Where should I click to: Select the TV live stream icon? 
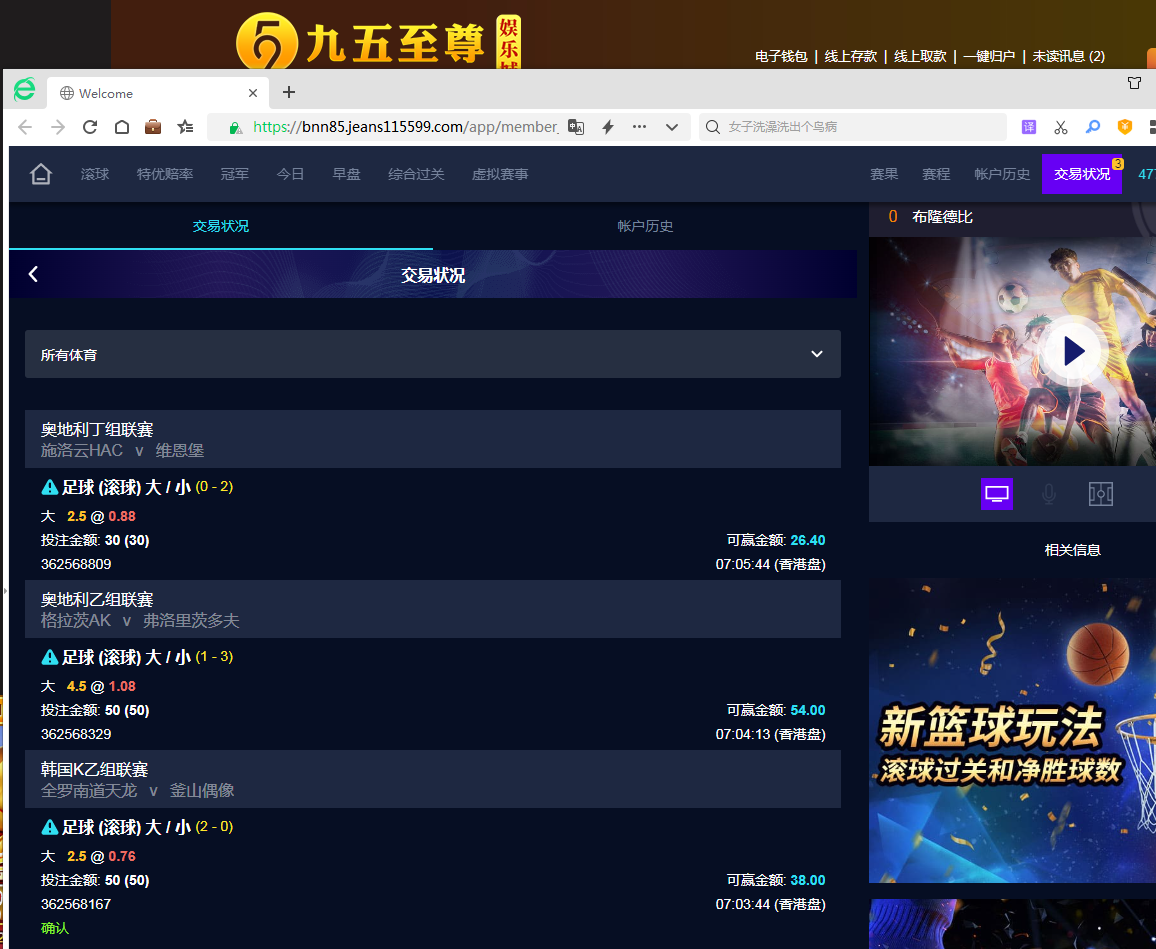point(996,493)
